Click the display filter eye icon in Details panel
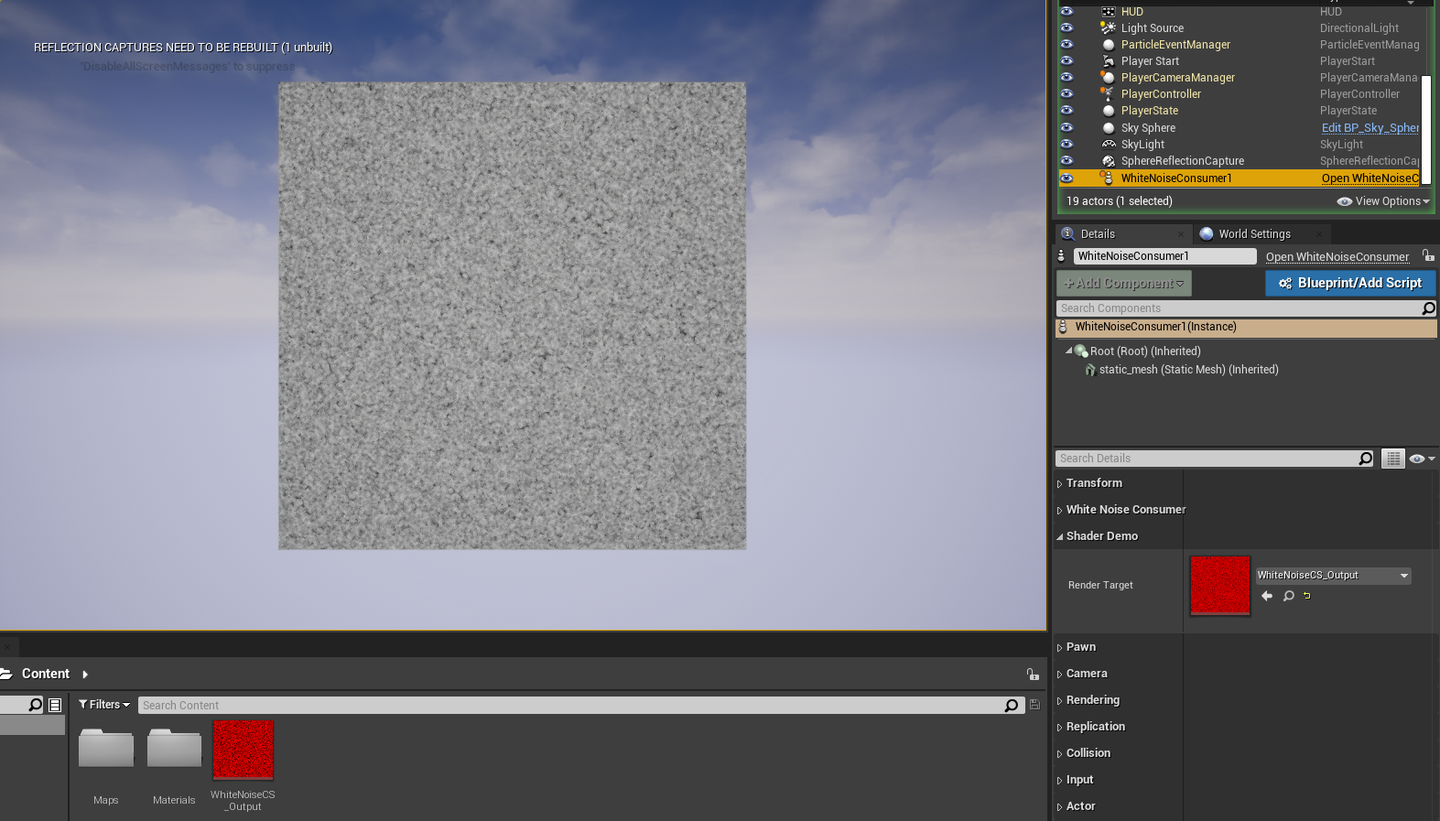Image resolution: width=1440 pixels, height=821 pixels. (x=1419, y=458)
